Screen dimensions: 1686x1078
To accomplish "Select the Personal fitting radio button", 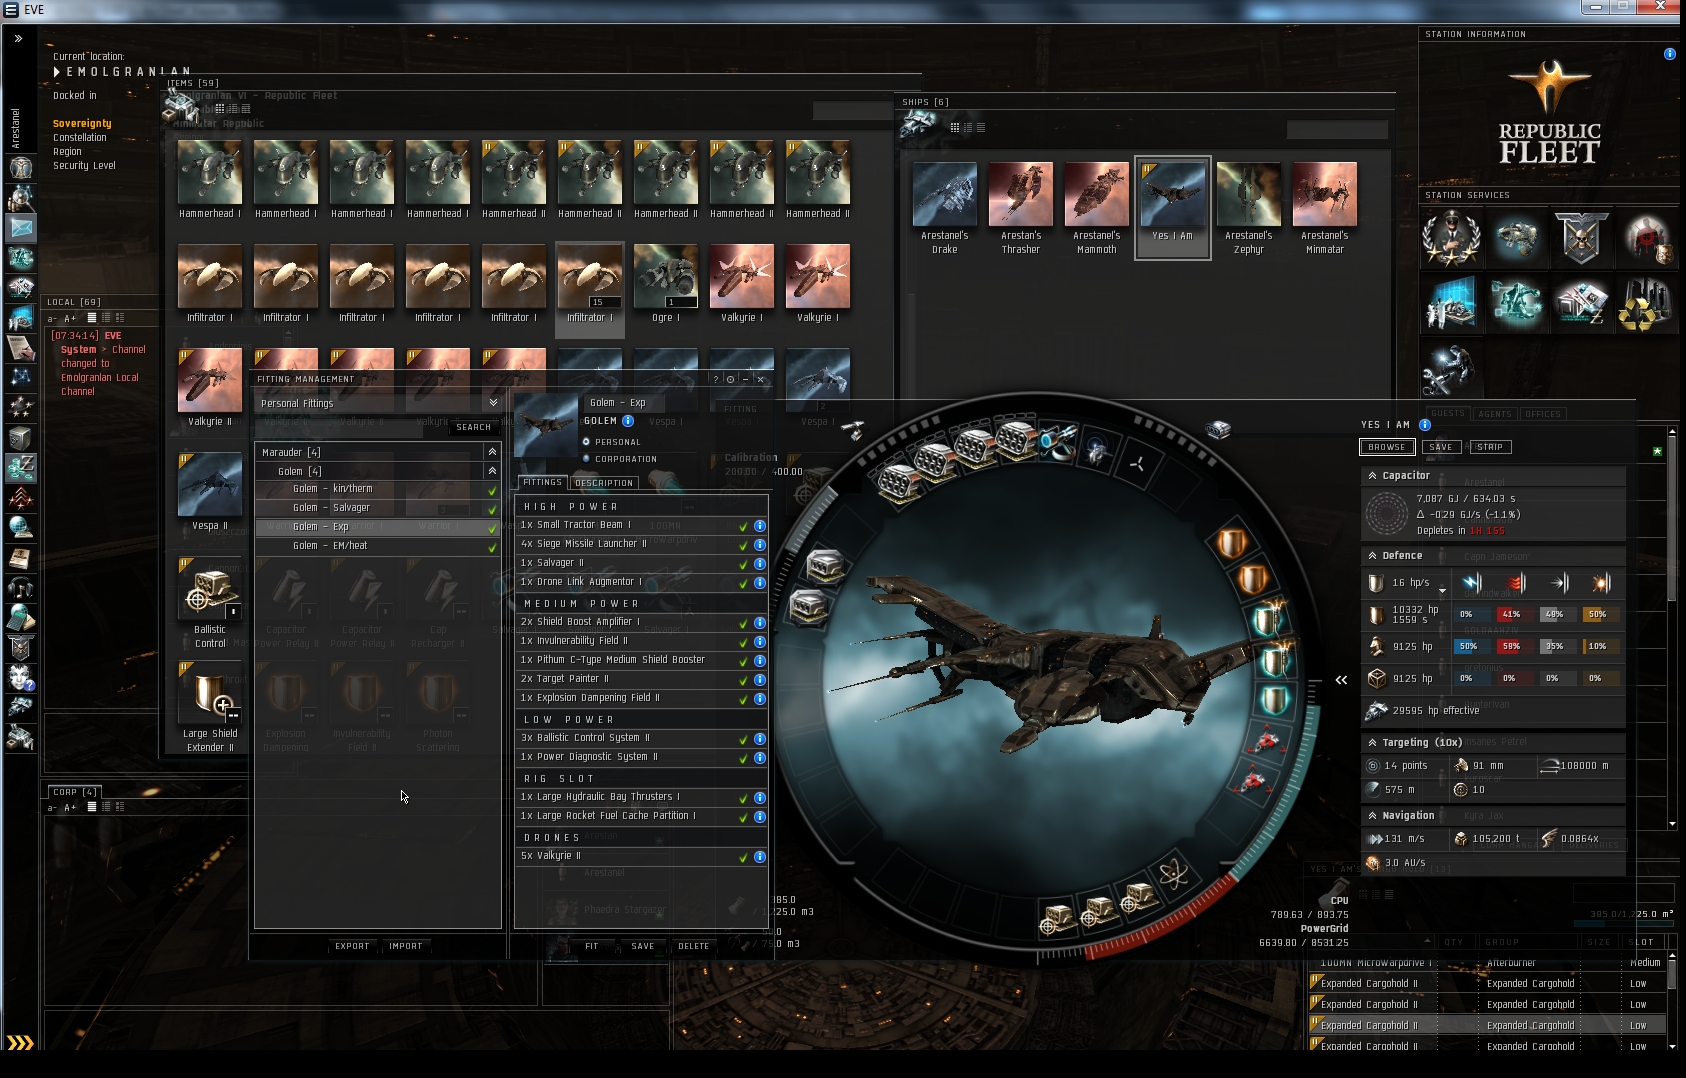I will (x=587, y=442).
